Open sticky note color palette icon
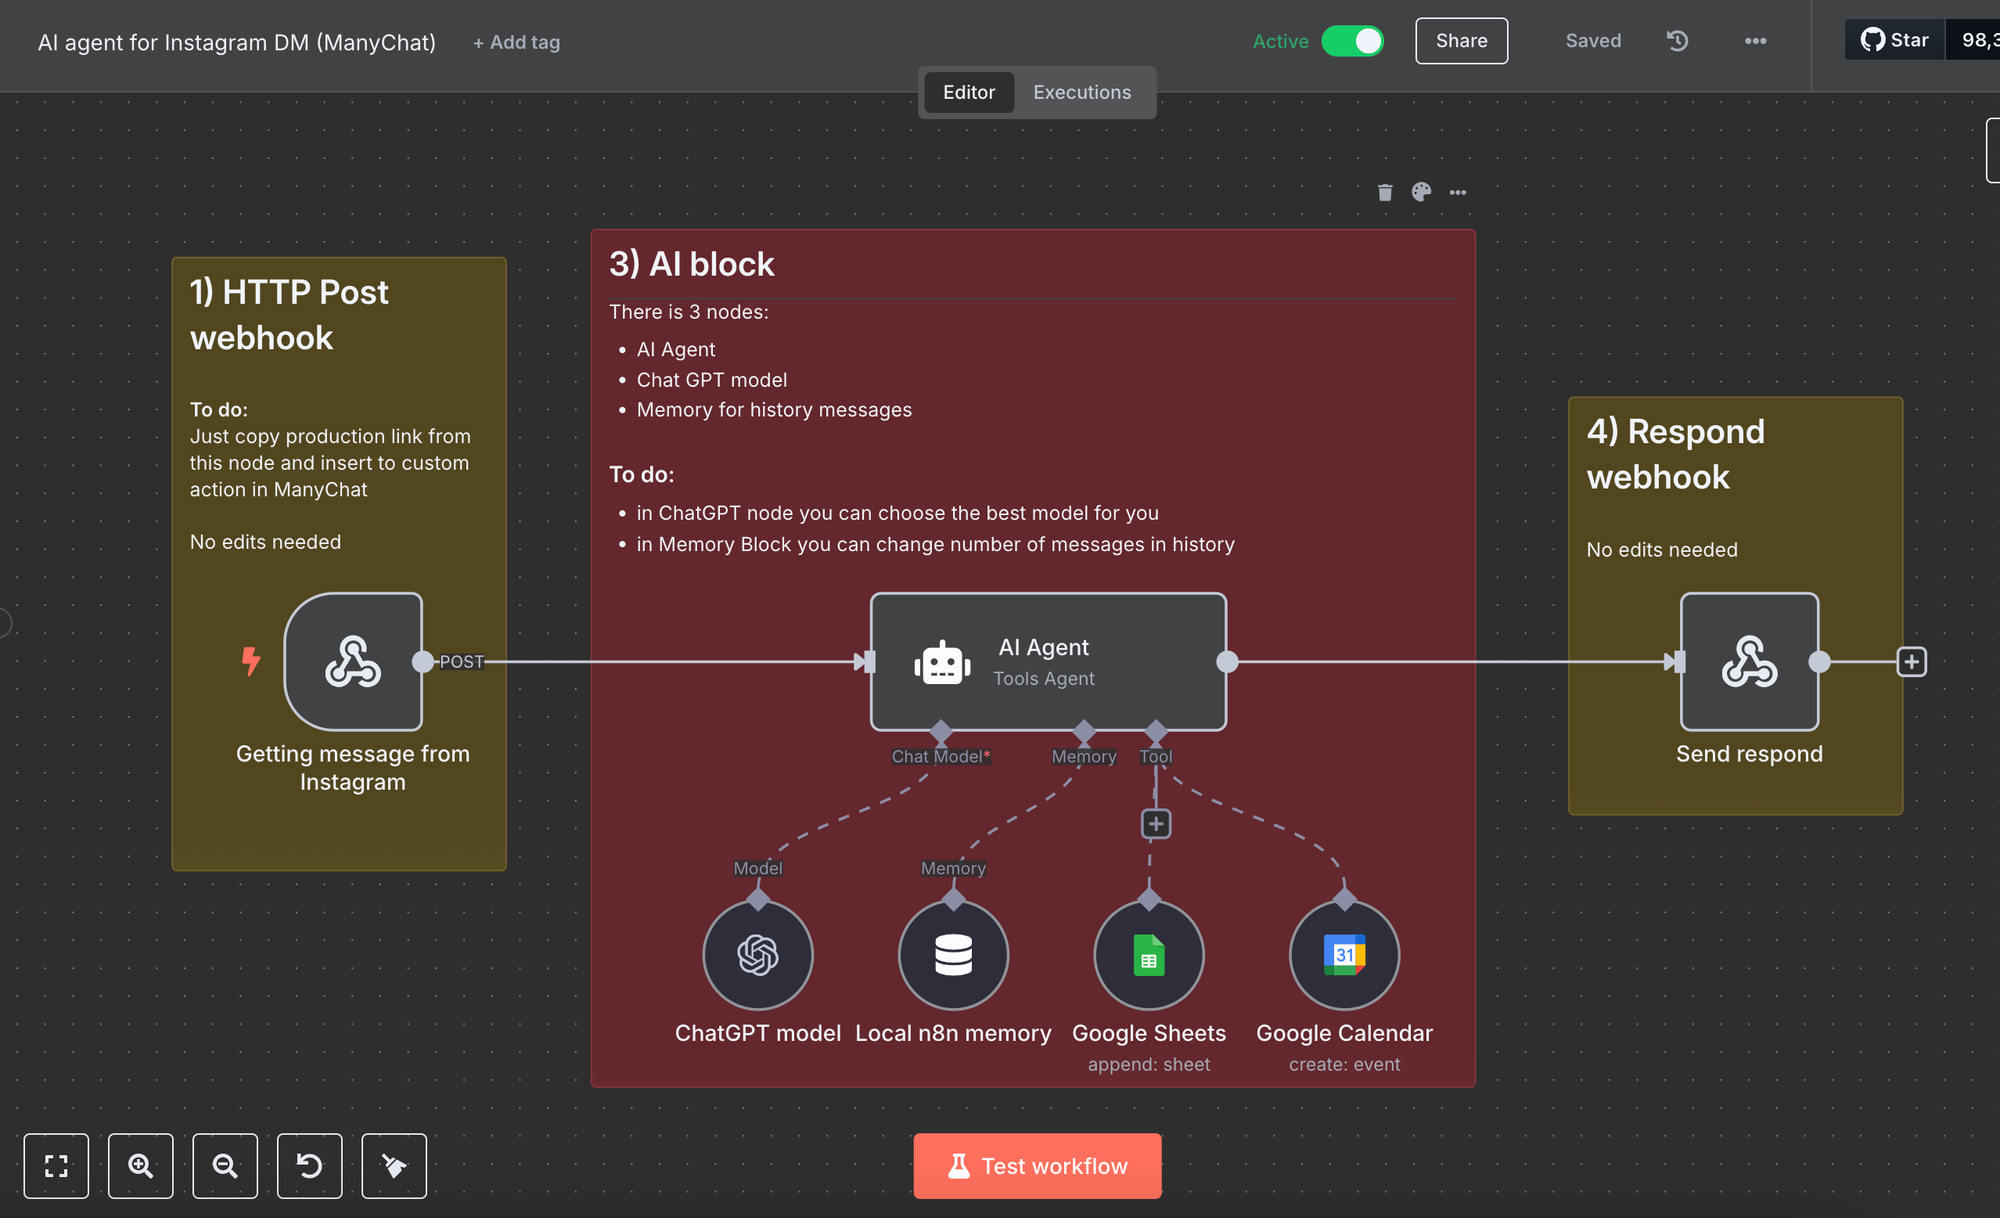The image size is (2000, 1218). [1421, 192]
